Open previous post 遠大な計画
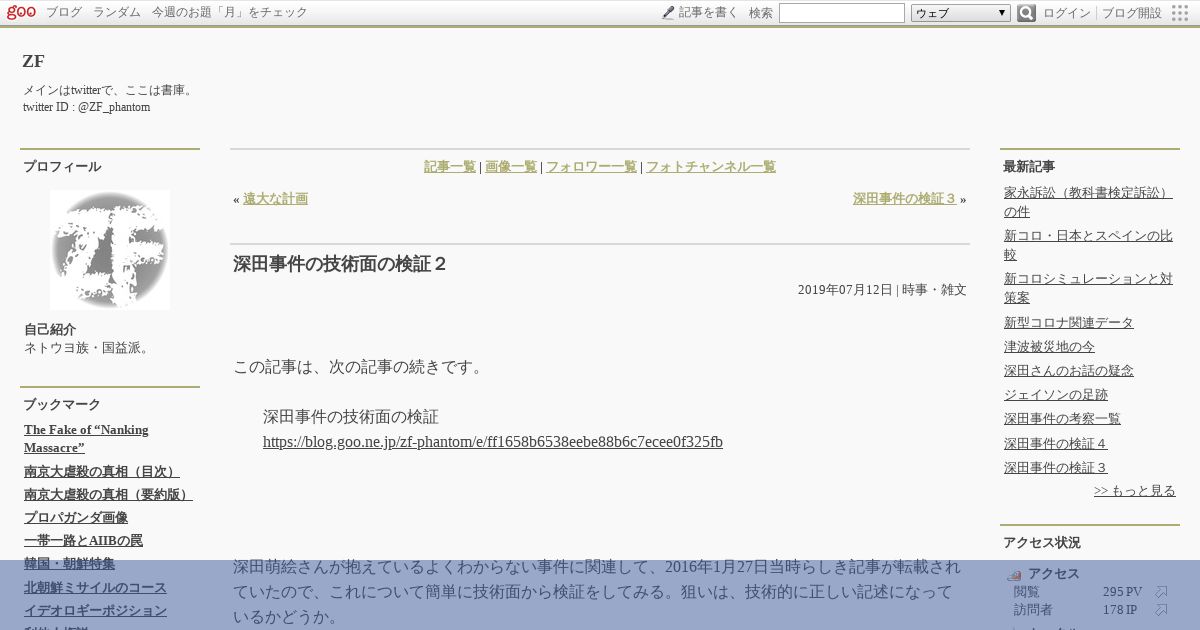 pyautogui.click(x=275, y=199)
